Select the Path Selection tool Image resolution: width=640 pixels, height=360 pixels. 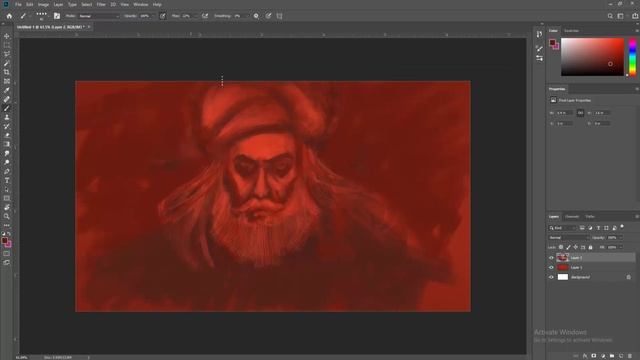(7, 189)
